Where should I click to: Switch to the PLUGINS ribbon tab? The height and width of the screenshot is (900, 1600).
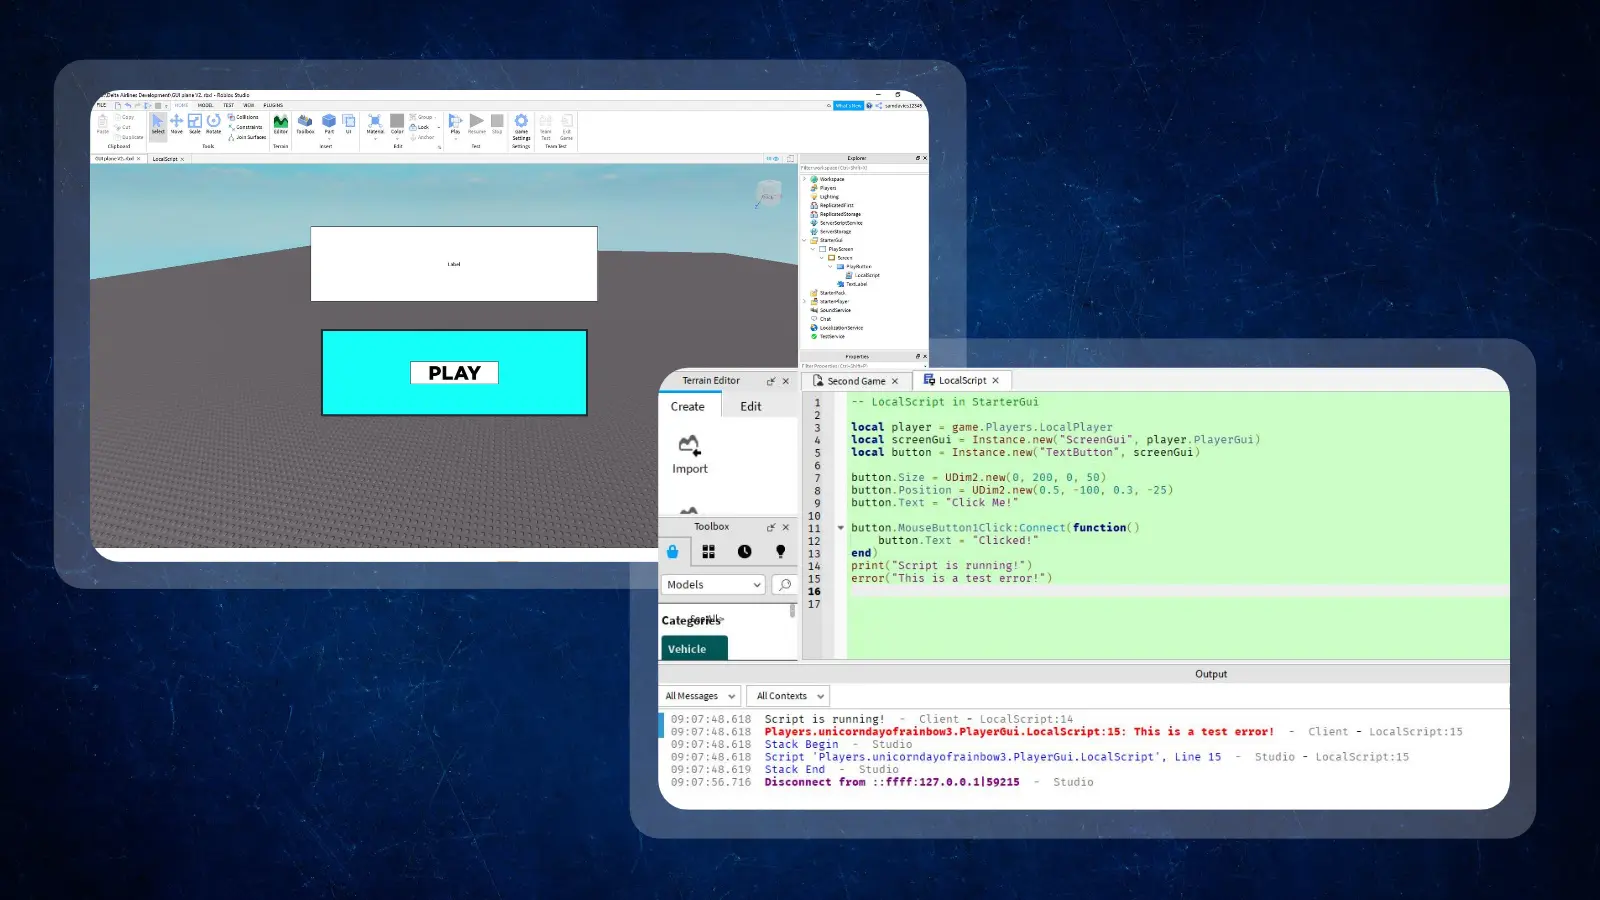(273, 105)
